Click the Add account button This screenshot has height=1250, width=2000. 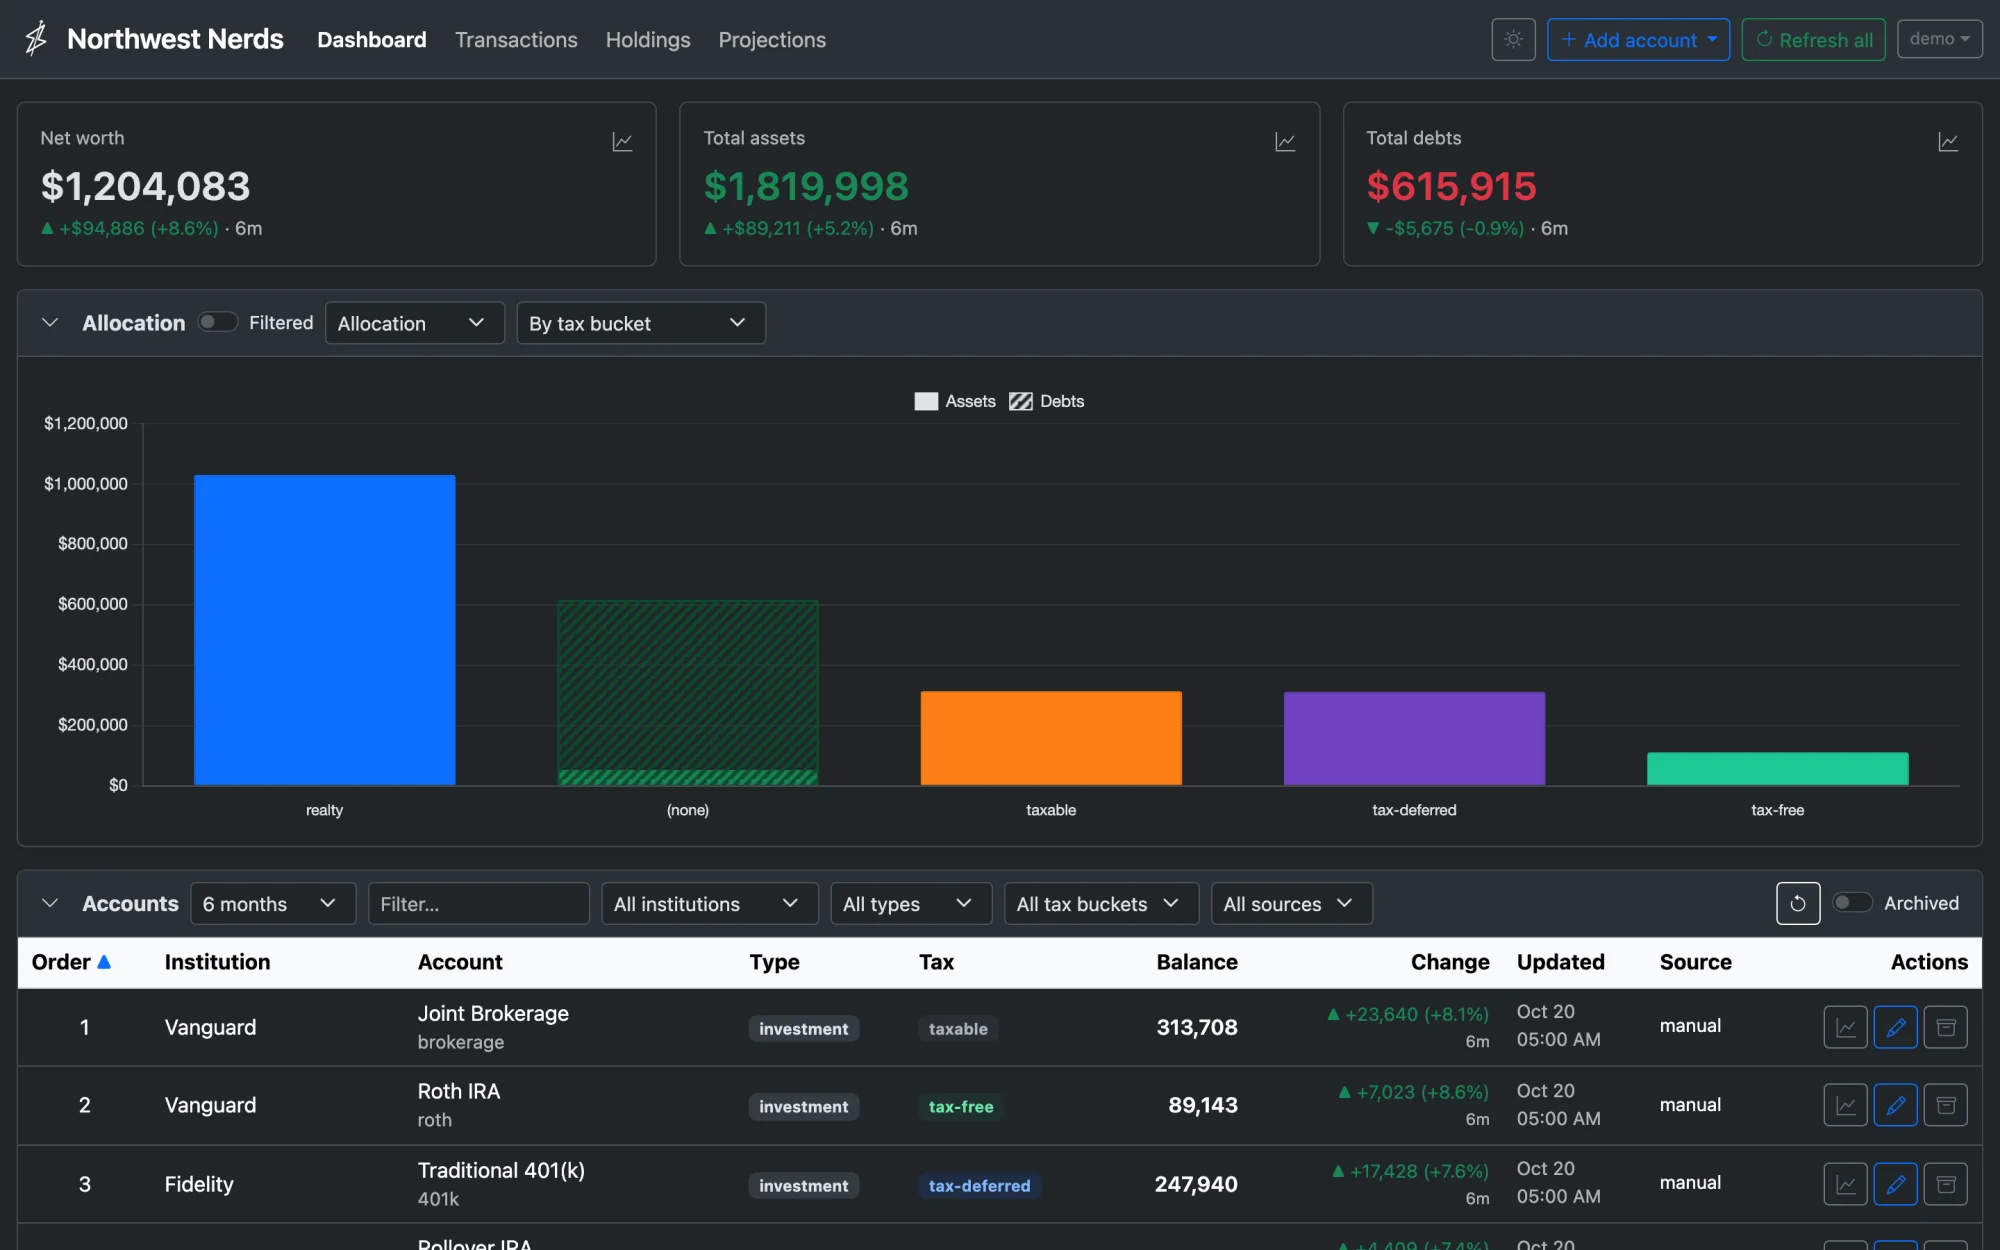1638,40
